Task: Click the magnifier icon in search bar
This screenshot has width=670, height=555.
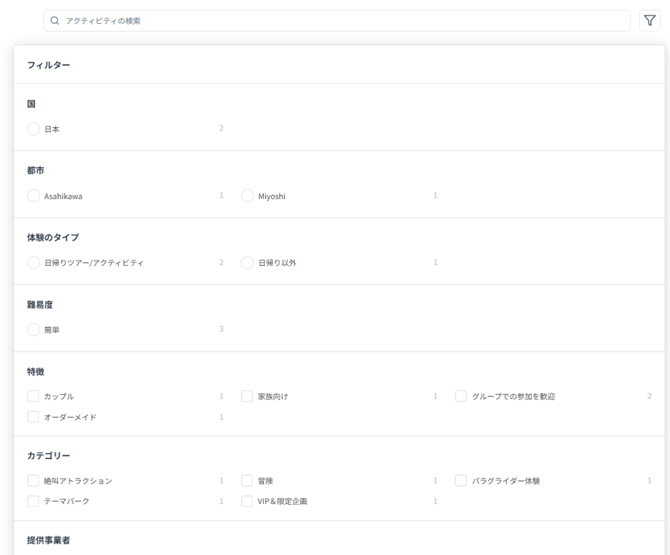Action: pos(55,21)
